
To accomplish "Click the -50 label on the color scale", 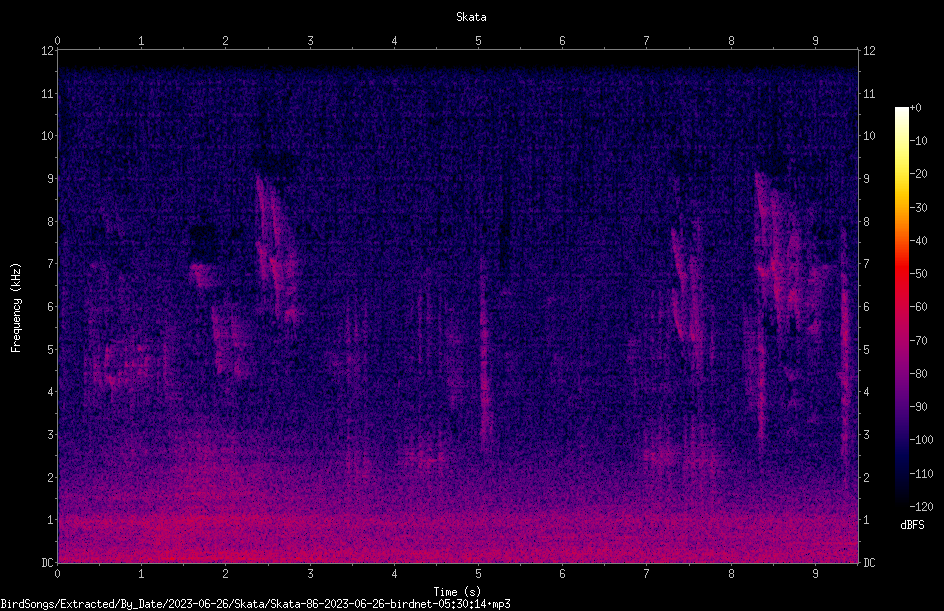I will (919, 274).
